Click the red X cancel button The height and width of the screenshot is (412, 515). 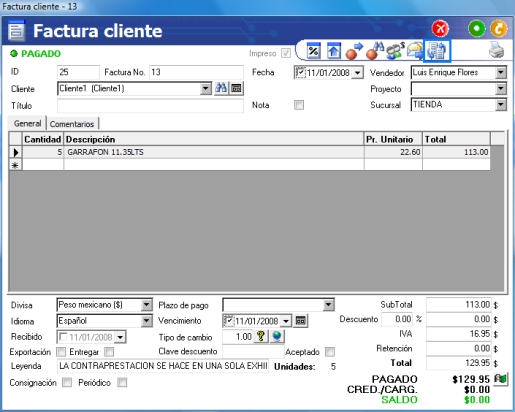point(440,29)
